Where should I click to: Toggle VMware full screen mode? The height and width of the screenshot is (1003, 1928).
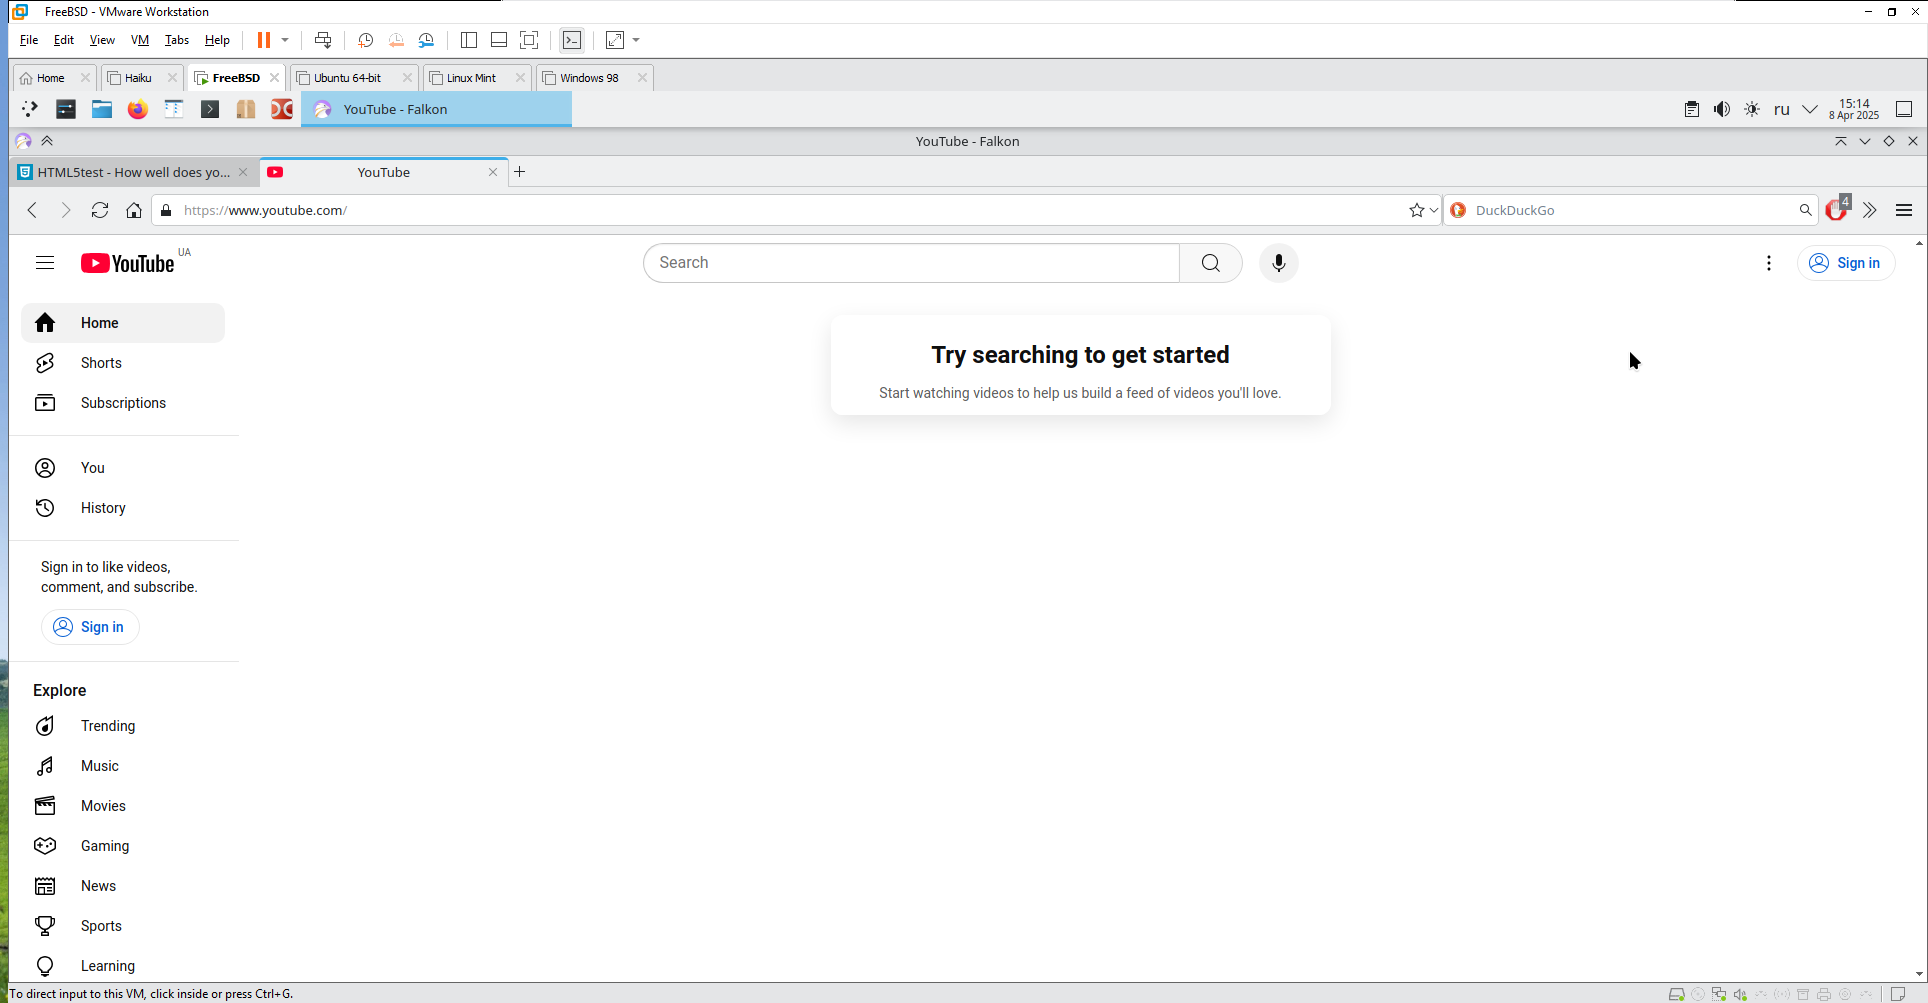[529, 40]
